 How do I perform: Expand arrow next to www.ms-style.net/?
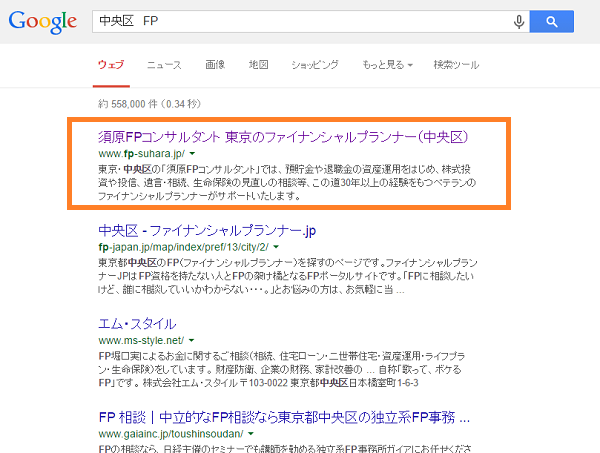[x=192, y=341]
